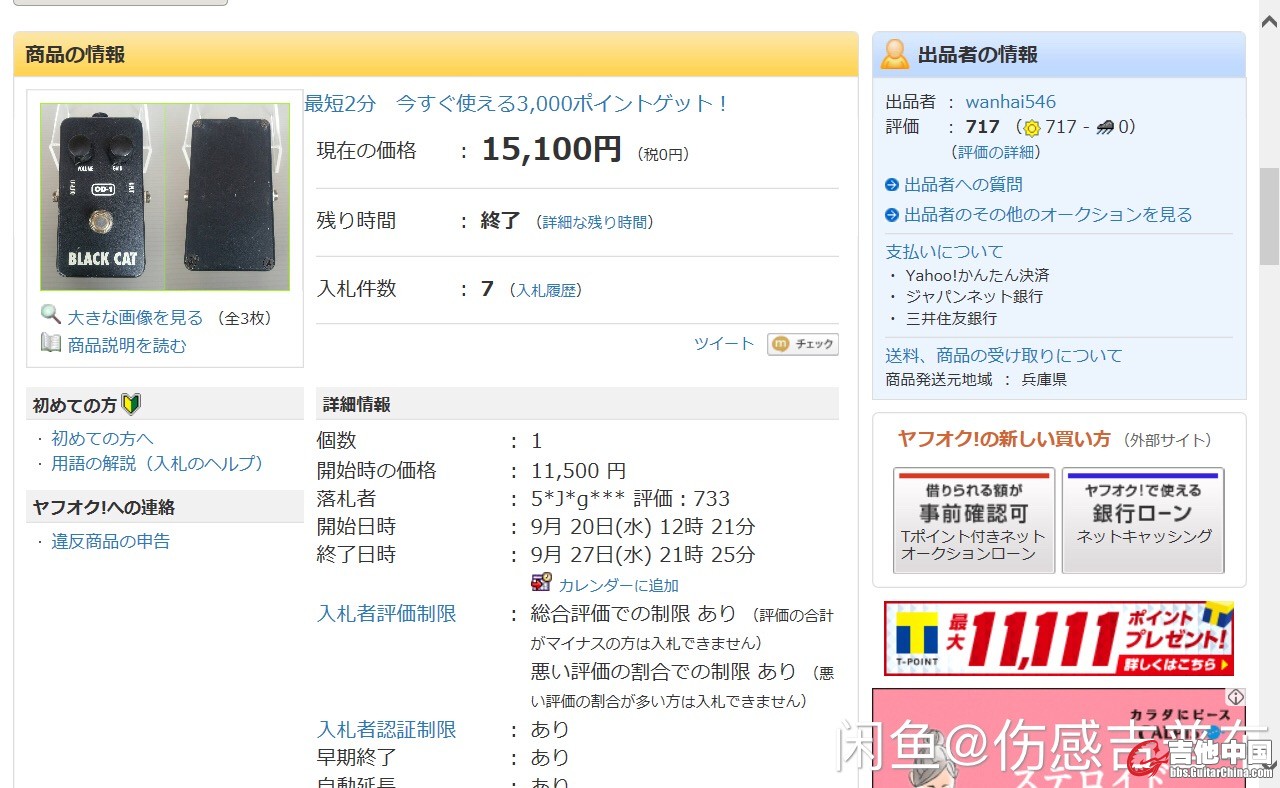This screenshot has height=788, width=1280.
Task: Click 銀行ローン net cashing button
Action: [x=1142, y=520]
